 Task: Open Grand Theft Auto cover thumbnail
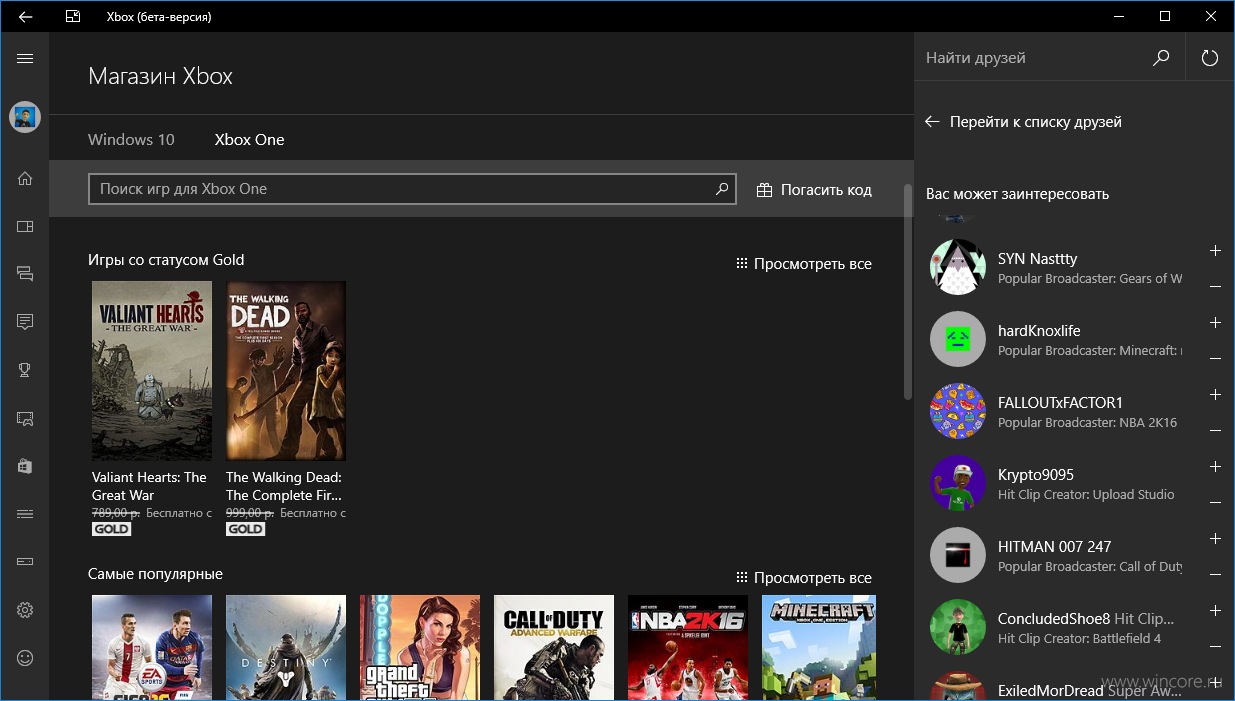420,648
